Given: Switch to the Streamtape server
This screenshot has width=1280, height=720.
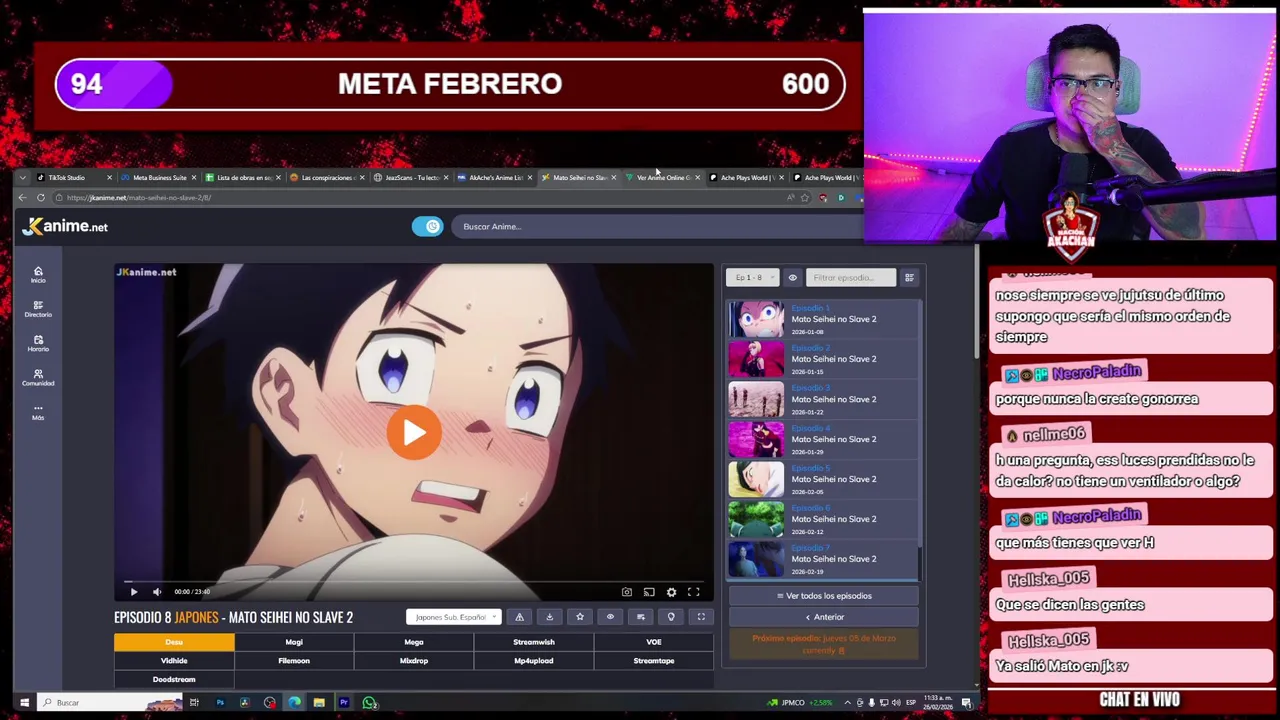Looking at the screenshot, I should [x=654, y=661].
